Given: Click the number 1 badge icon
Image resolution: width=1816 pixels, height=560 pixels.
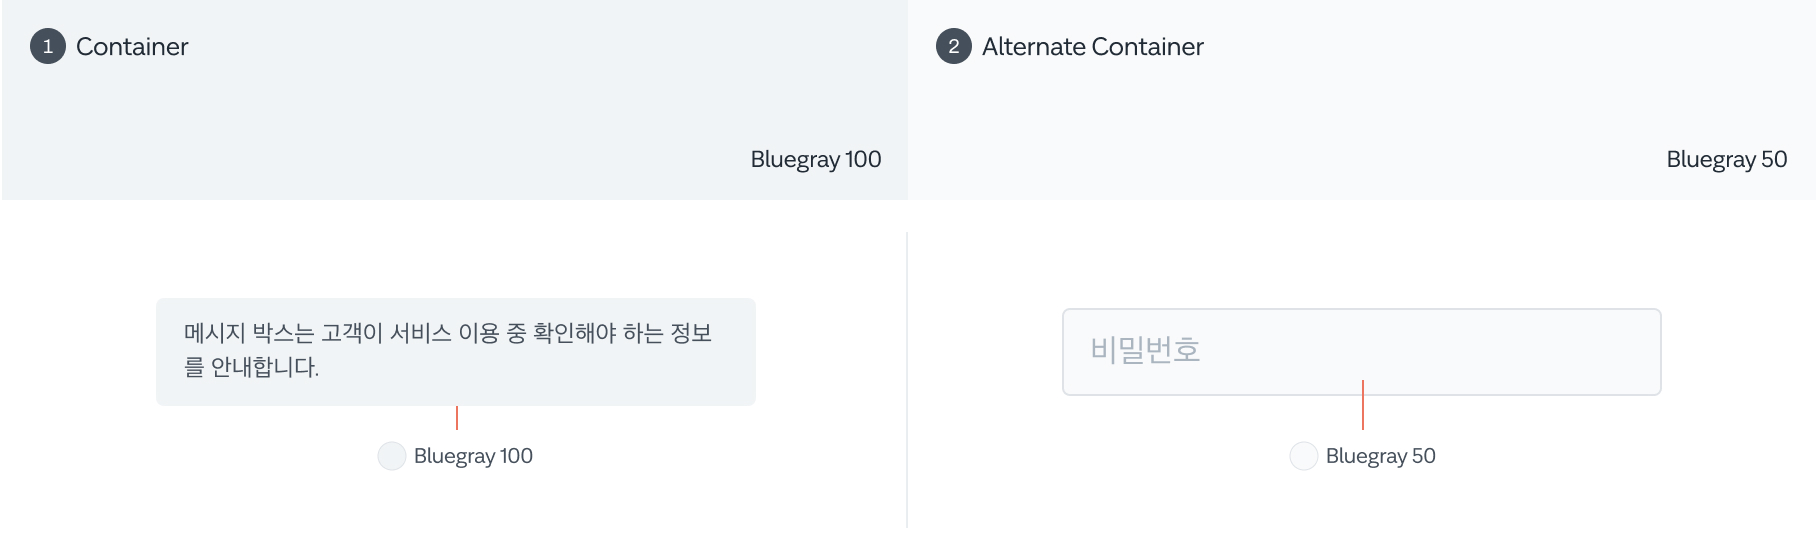Looking at the screenshot, I should click(x=47, y=47).
